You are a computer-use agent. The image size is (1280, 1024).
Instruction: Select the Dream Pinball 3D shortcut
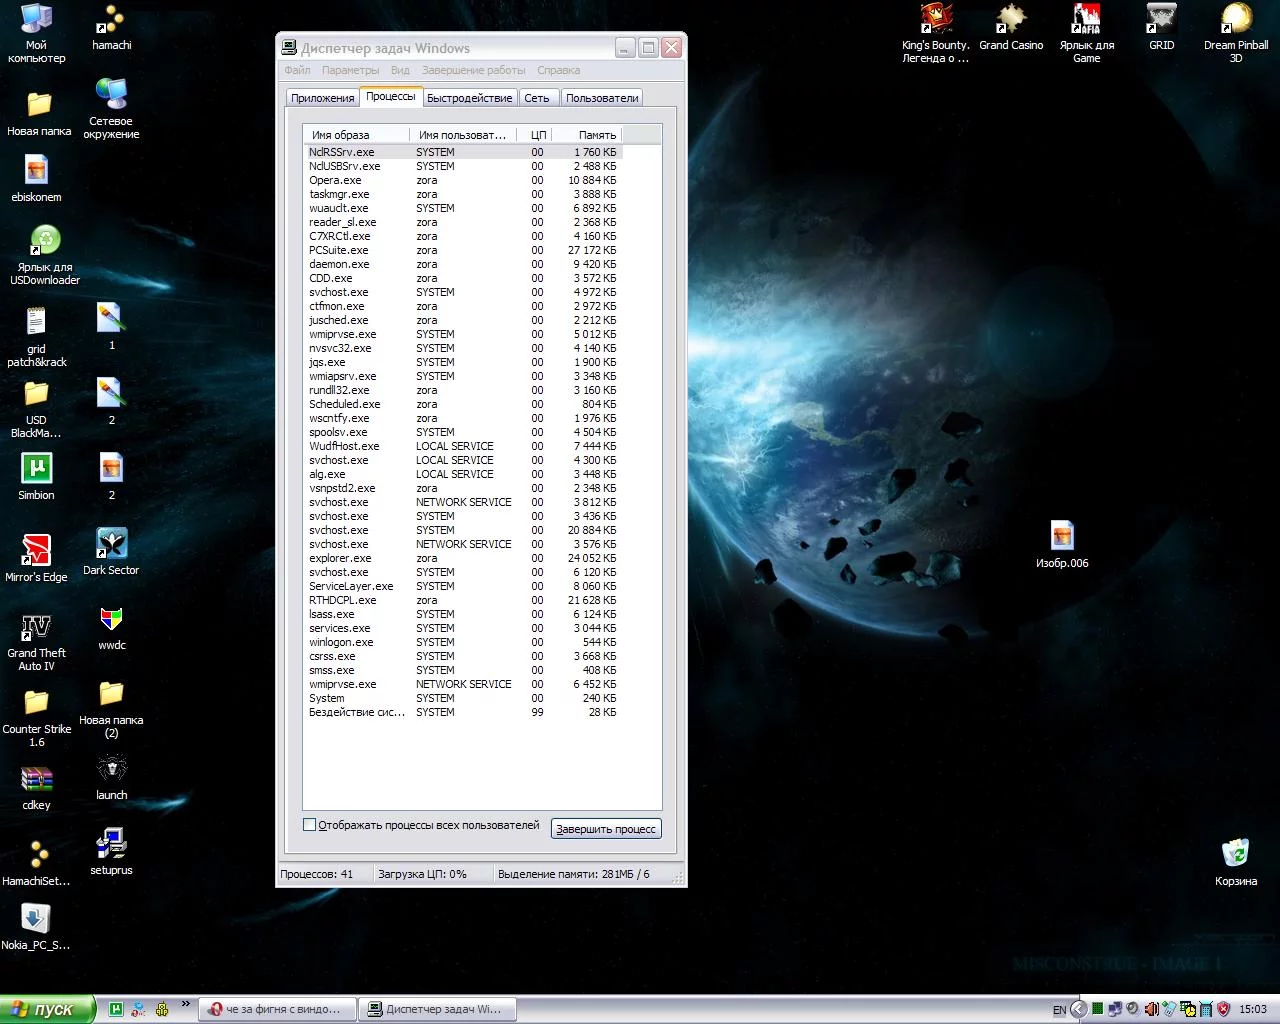pyautogui.click(x=1235, y=20)
